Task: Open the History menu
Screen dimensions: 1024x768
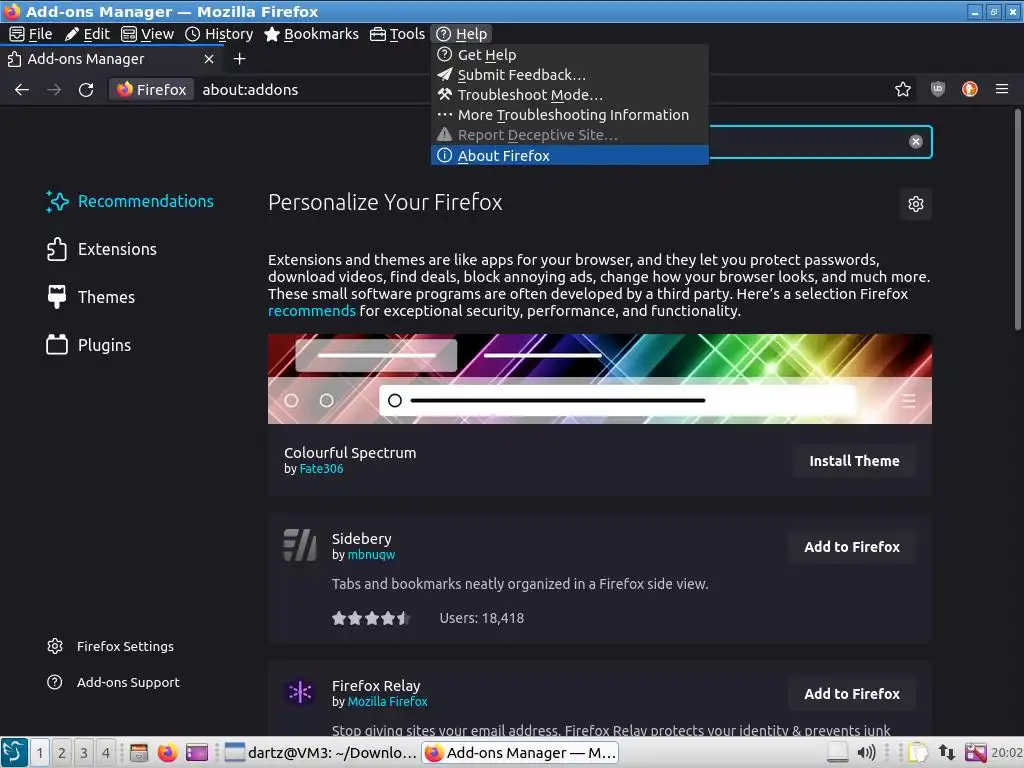Action: 219,34
